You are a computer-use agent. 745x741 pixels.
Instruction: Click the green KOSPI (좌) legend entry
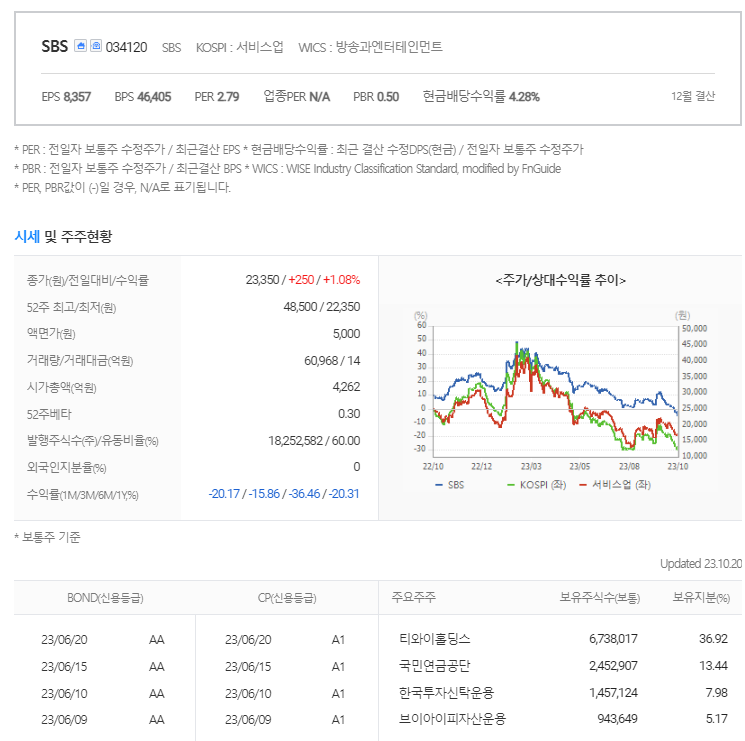(536, 485)
